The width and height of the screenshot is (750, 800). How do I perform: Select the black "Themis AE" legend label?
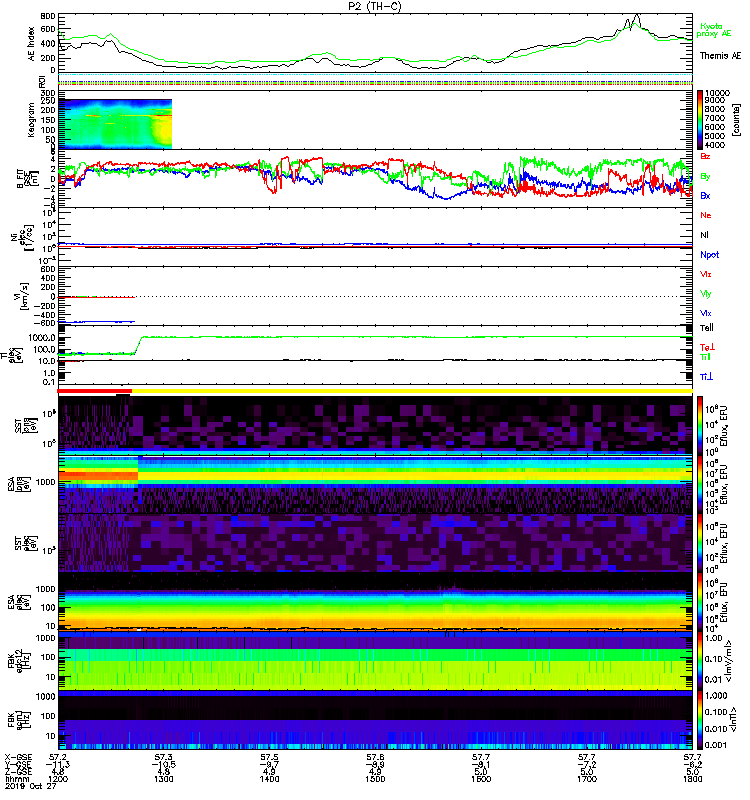(x=720, y=56)
